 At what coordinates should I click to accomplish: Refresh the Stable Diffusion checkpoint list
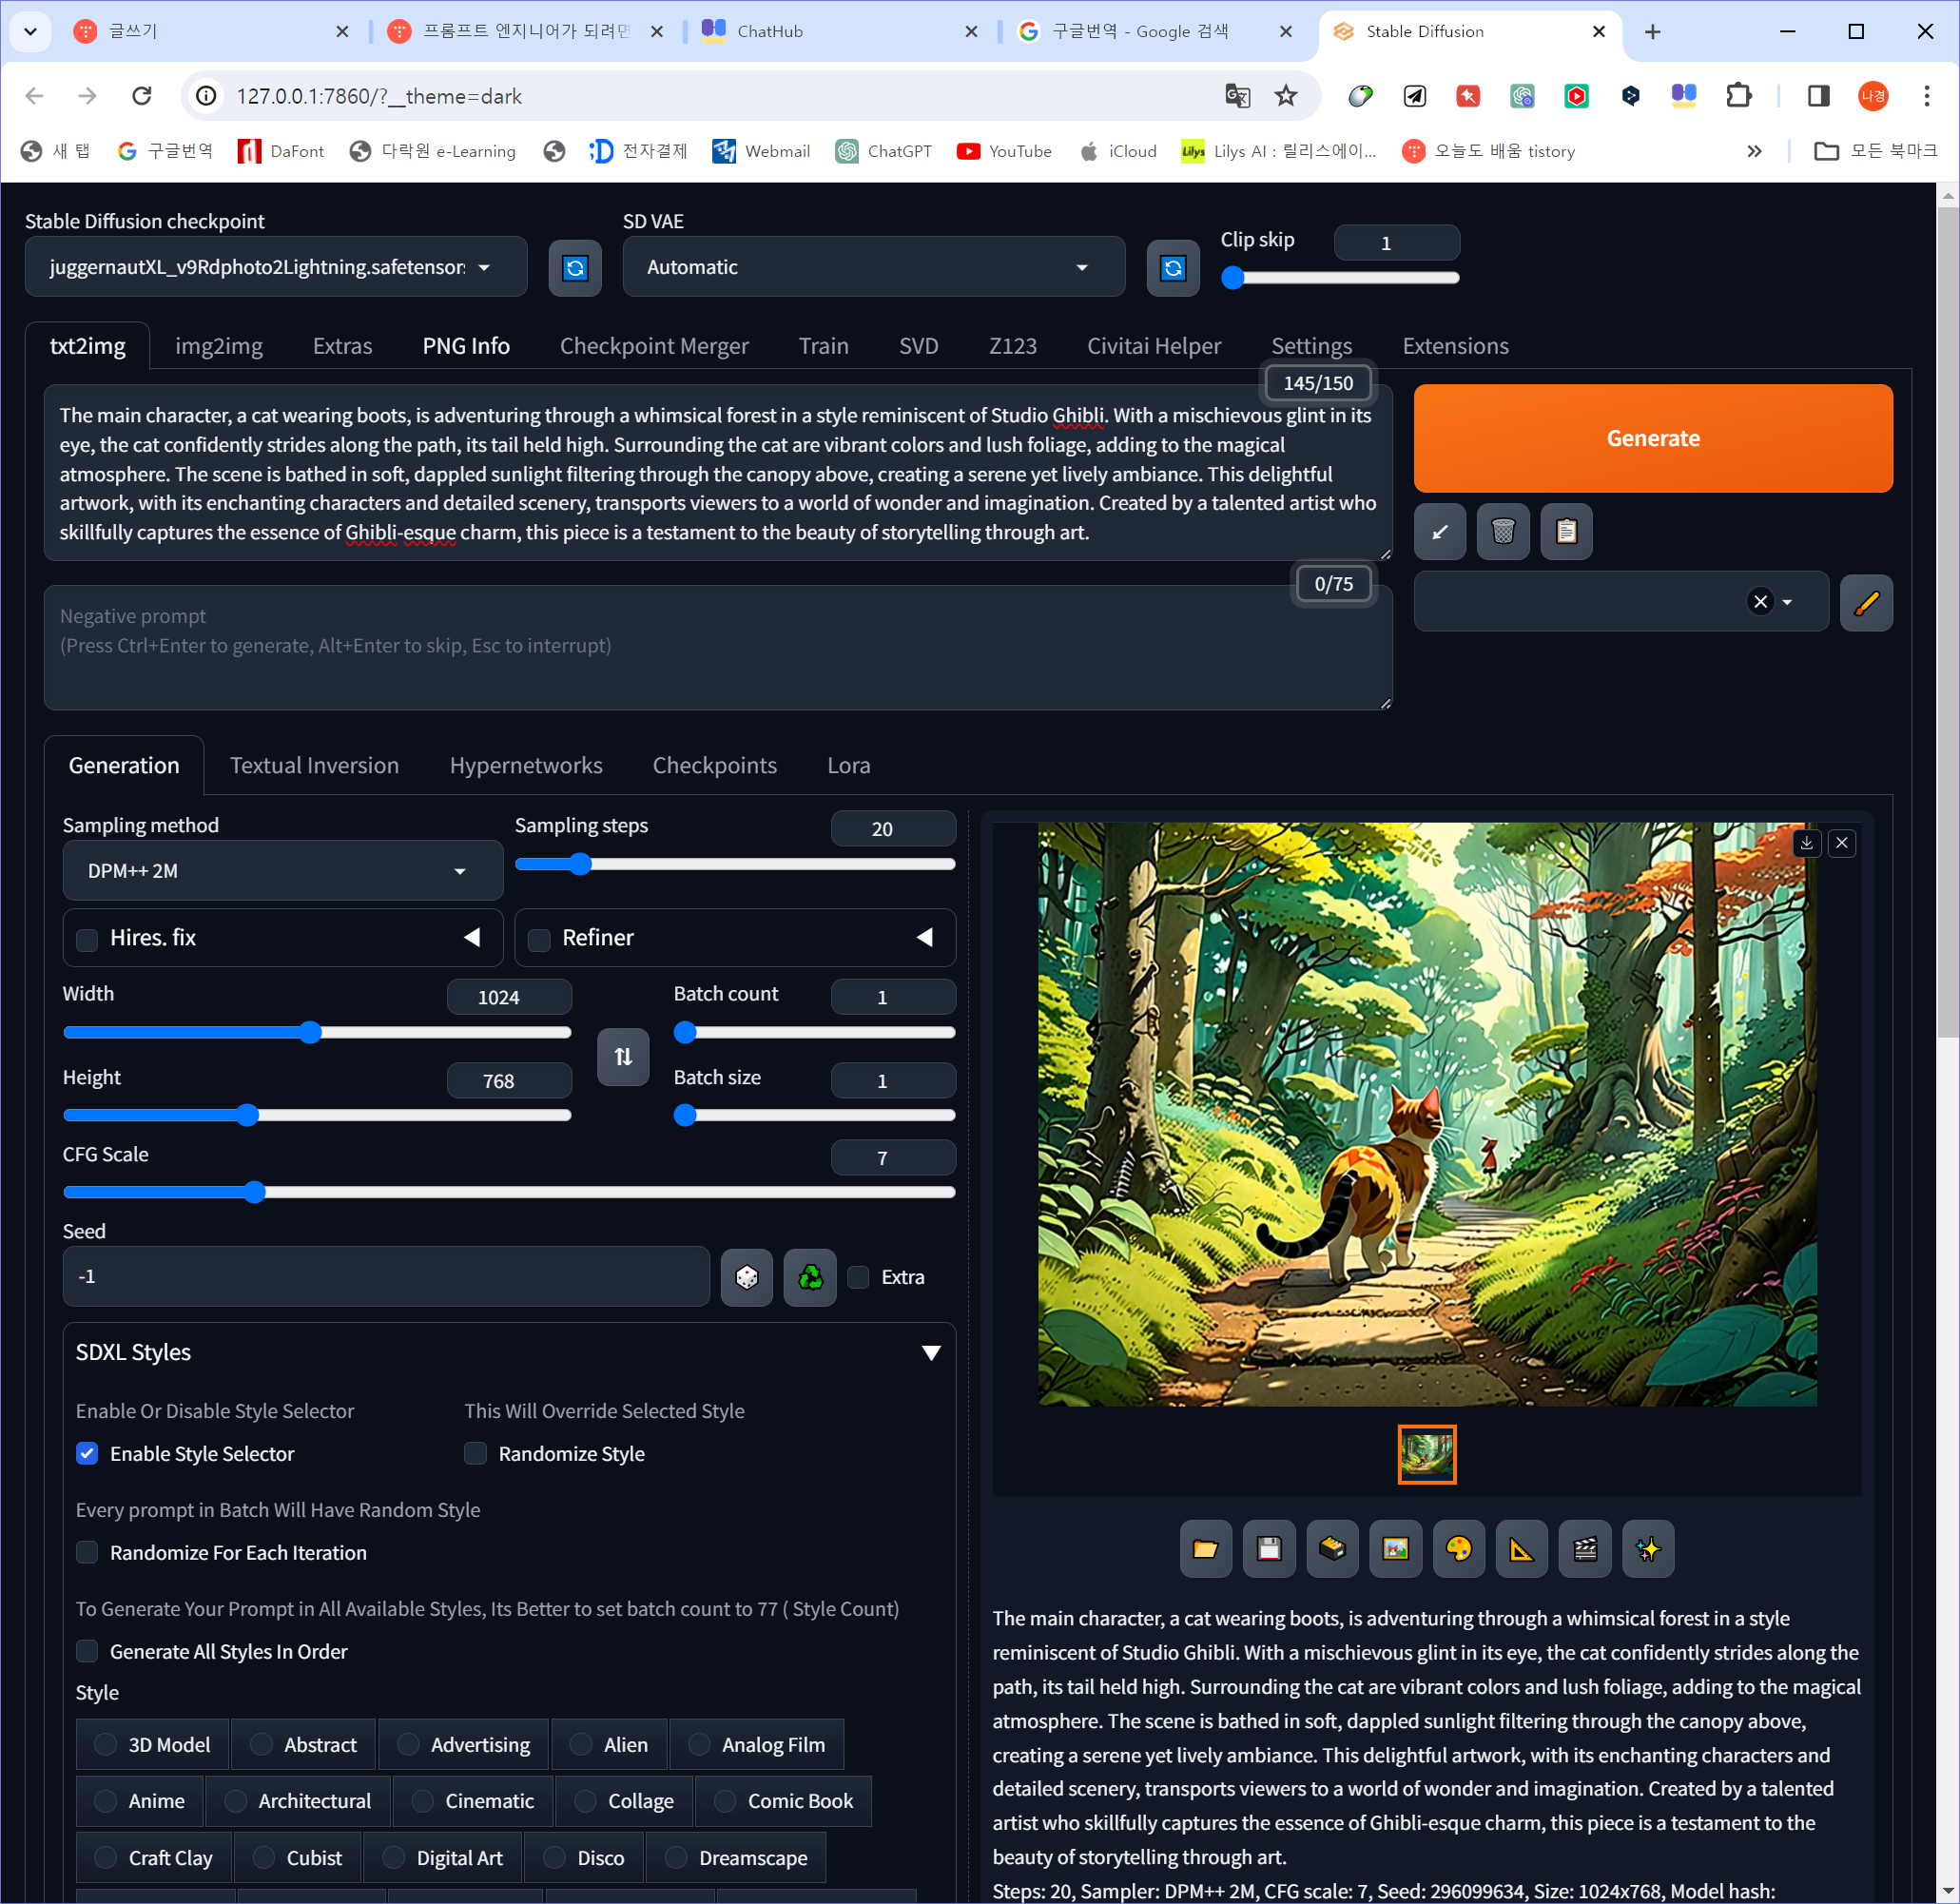click(574, 268)
